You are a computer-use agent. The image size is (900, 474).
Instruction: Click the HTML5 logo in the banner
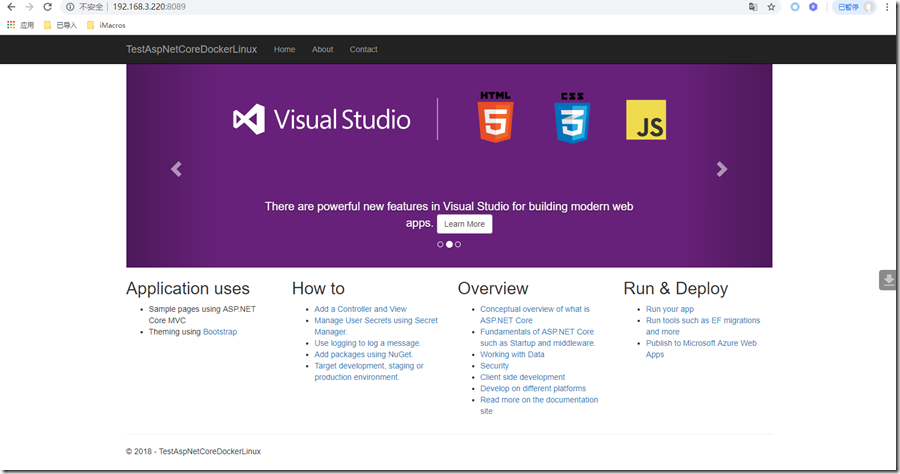point(495,117)
